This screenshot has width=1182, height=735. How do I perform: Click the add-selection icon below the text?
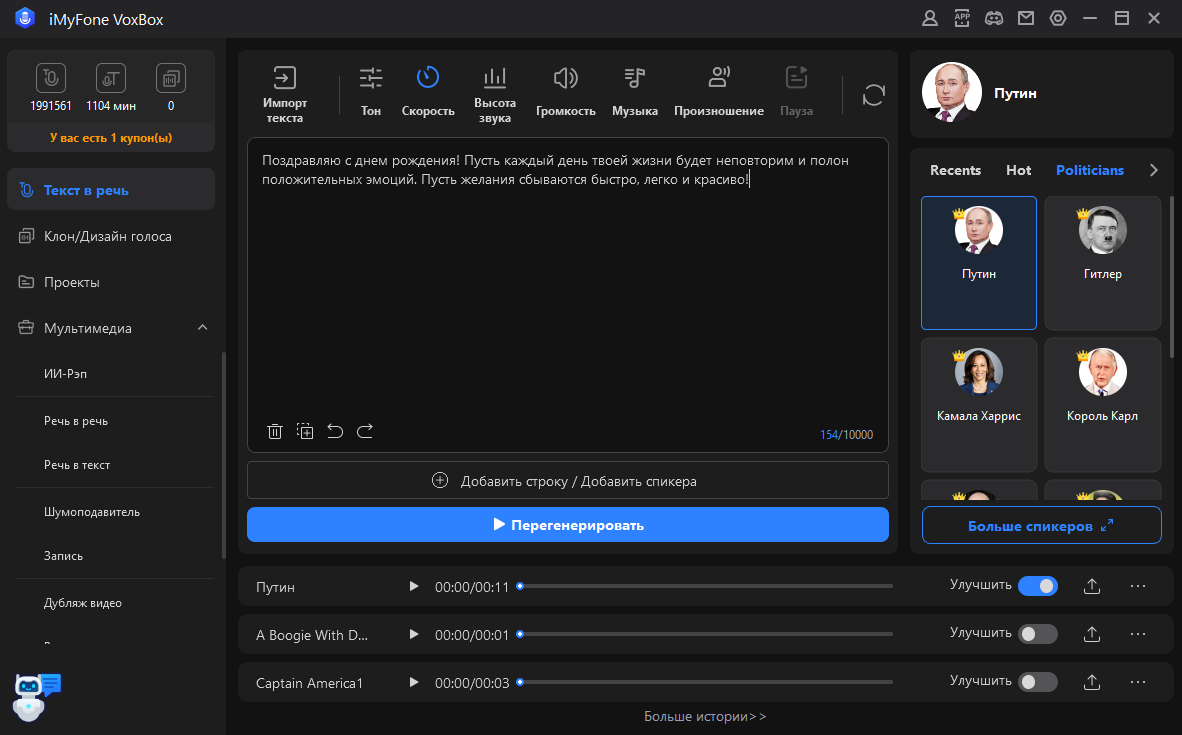(x=305, y=431)
